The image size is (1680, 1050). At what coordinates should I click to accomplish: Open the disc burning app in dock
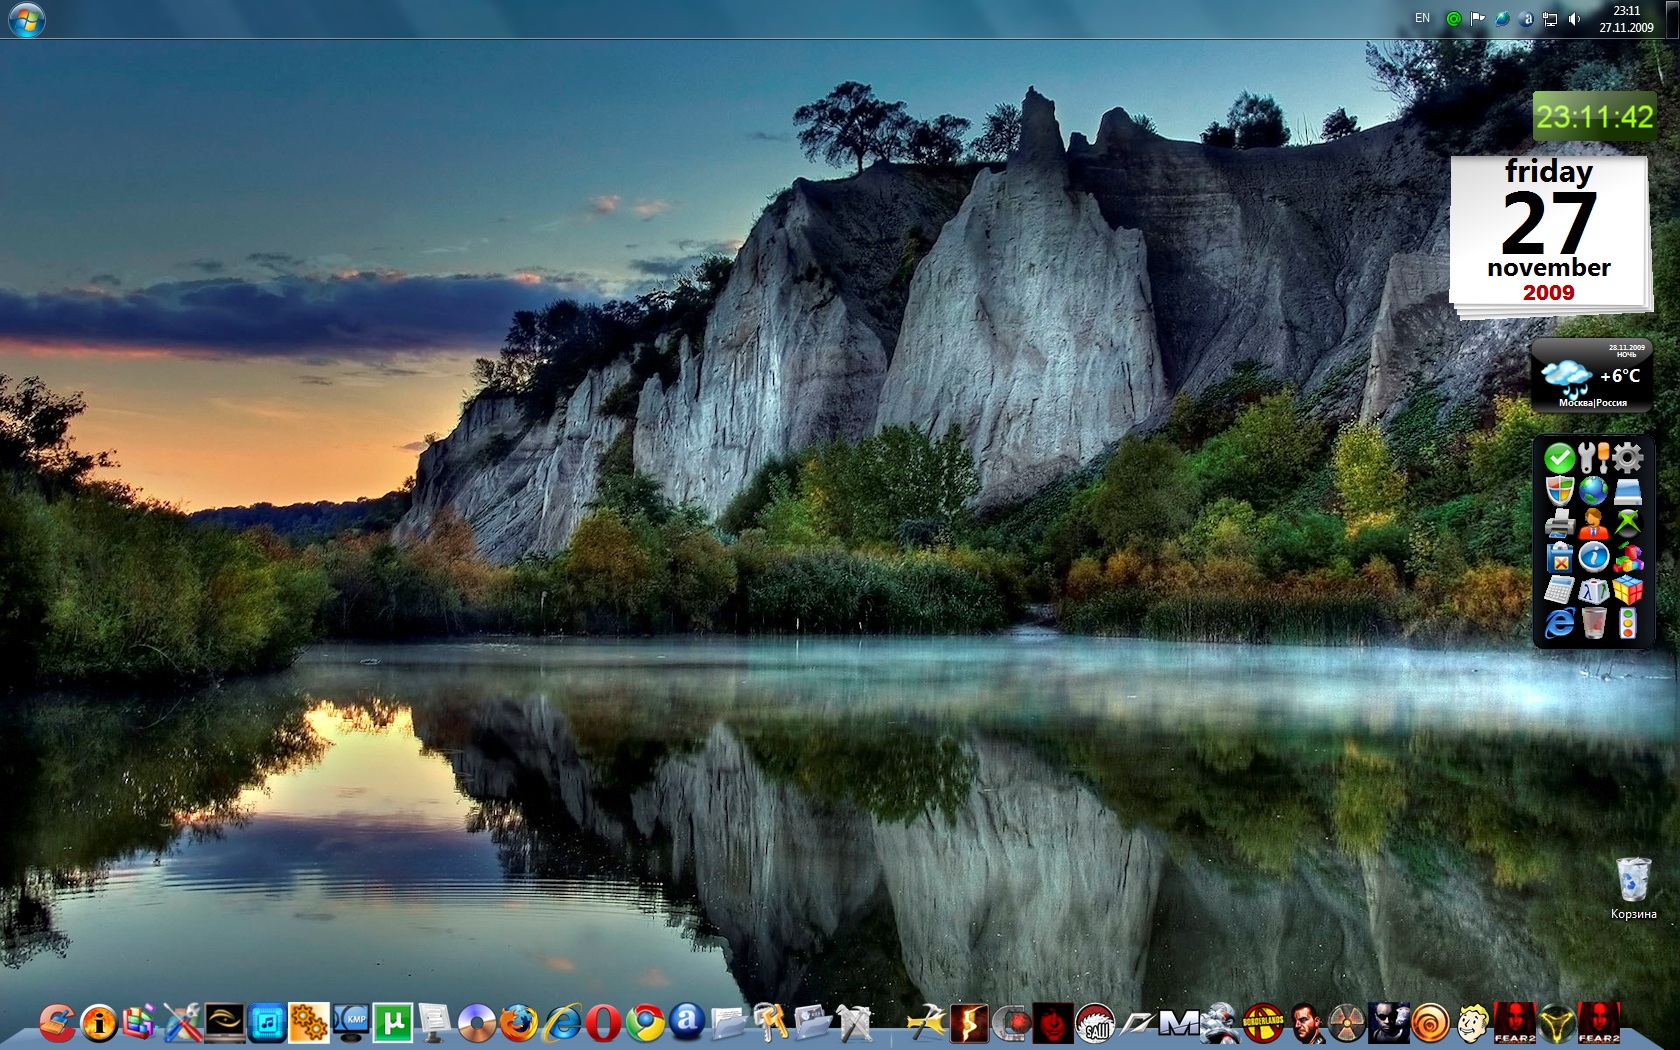click(x=477, y=1023)
